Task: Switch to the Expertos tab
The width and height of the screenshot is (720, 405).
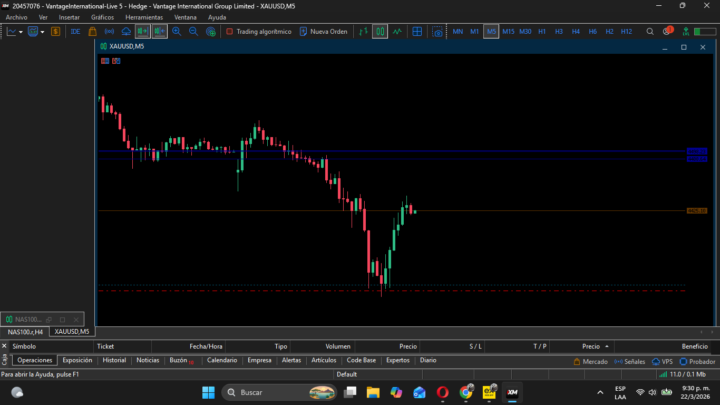Action: [398, 360]
